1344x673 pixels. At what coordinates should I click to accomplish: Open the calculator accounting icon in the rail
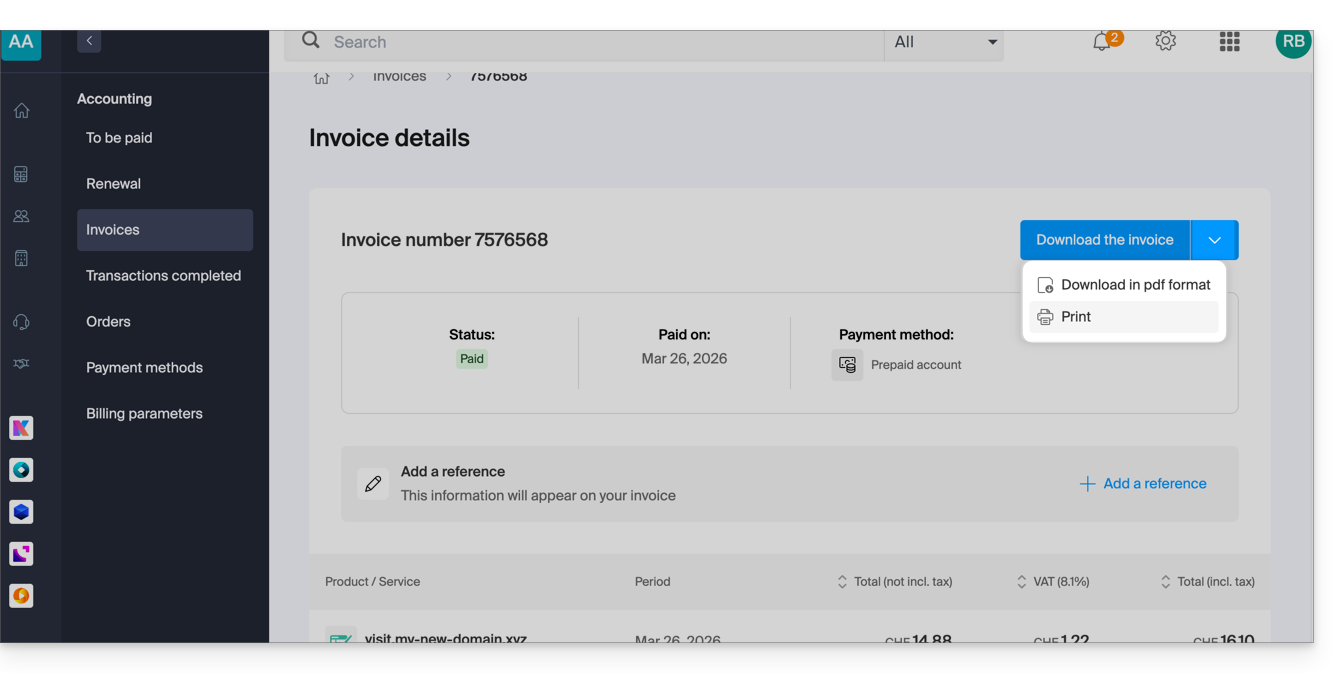click(21, 175)
